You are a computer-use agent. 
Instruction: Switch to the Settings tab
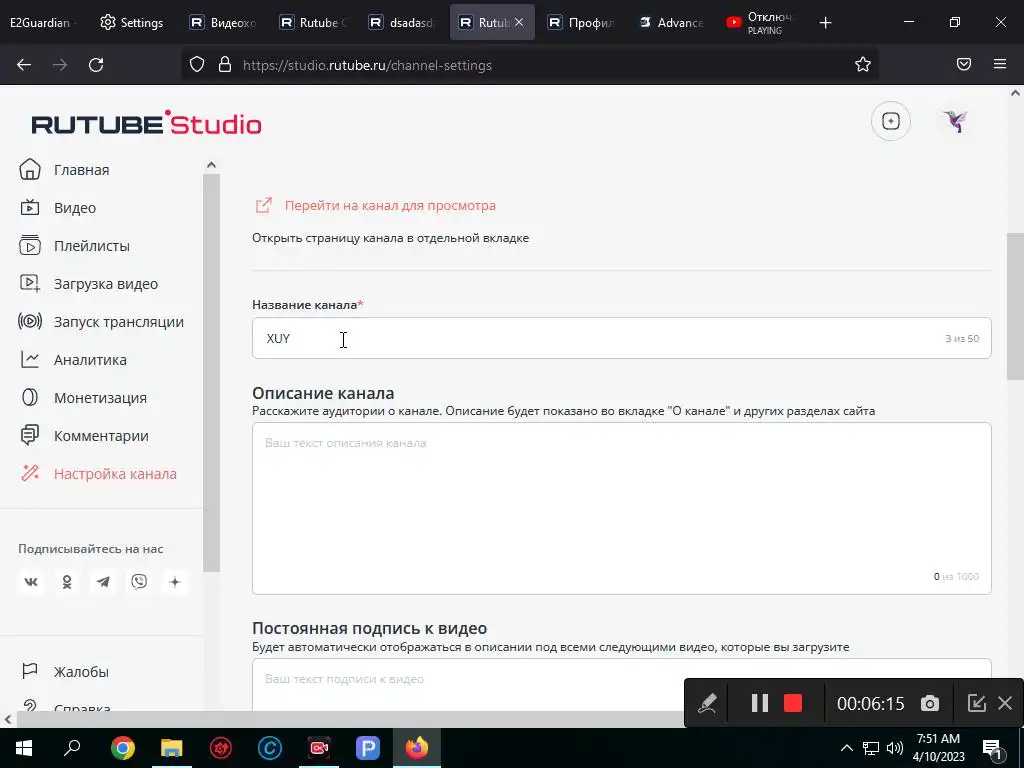[x=133, y=22]
